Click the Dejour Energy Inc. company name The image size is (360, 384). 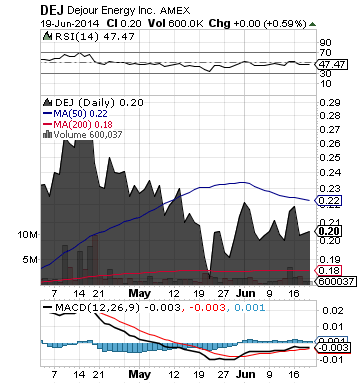point(112,10)
